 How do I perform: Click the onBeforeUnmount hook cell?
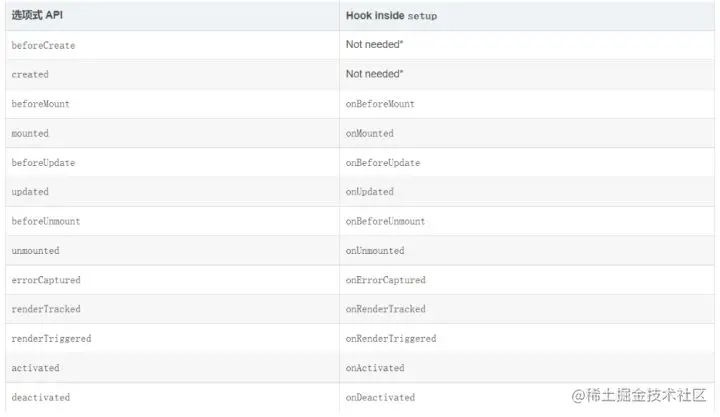tap(527, 221)
